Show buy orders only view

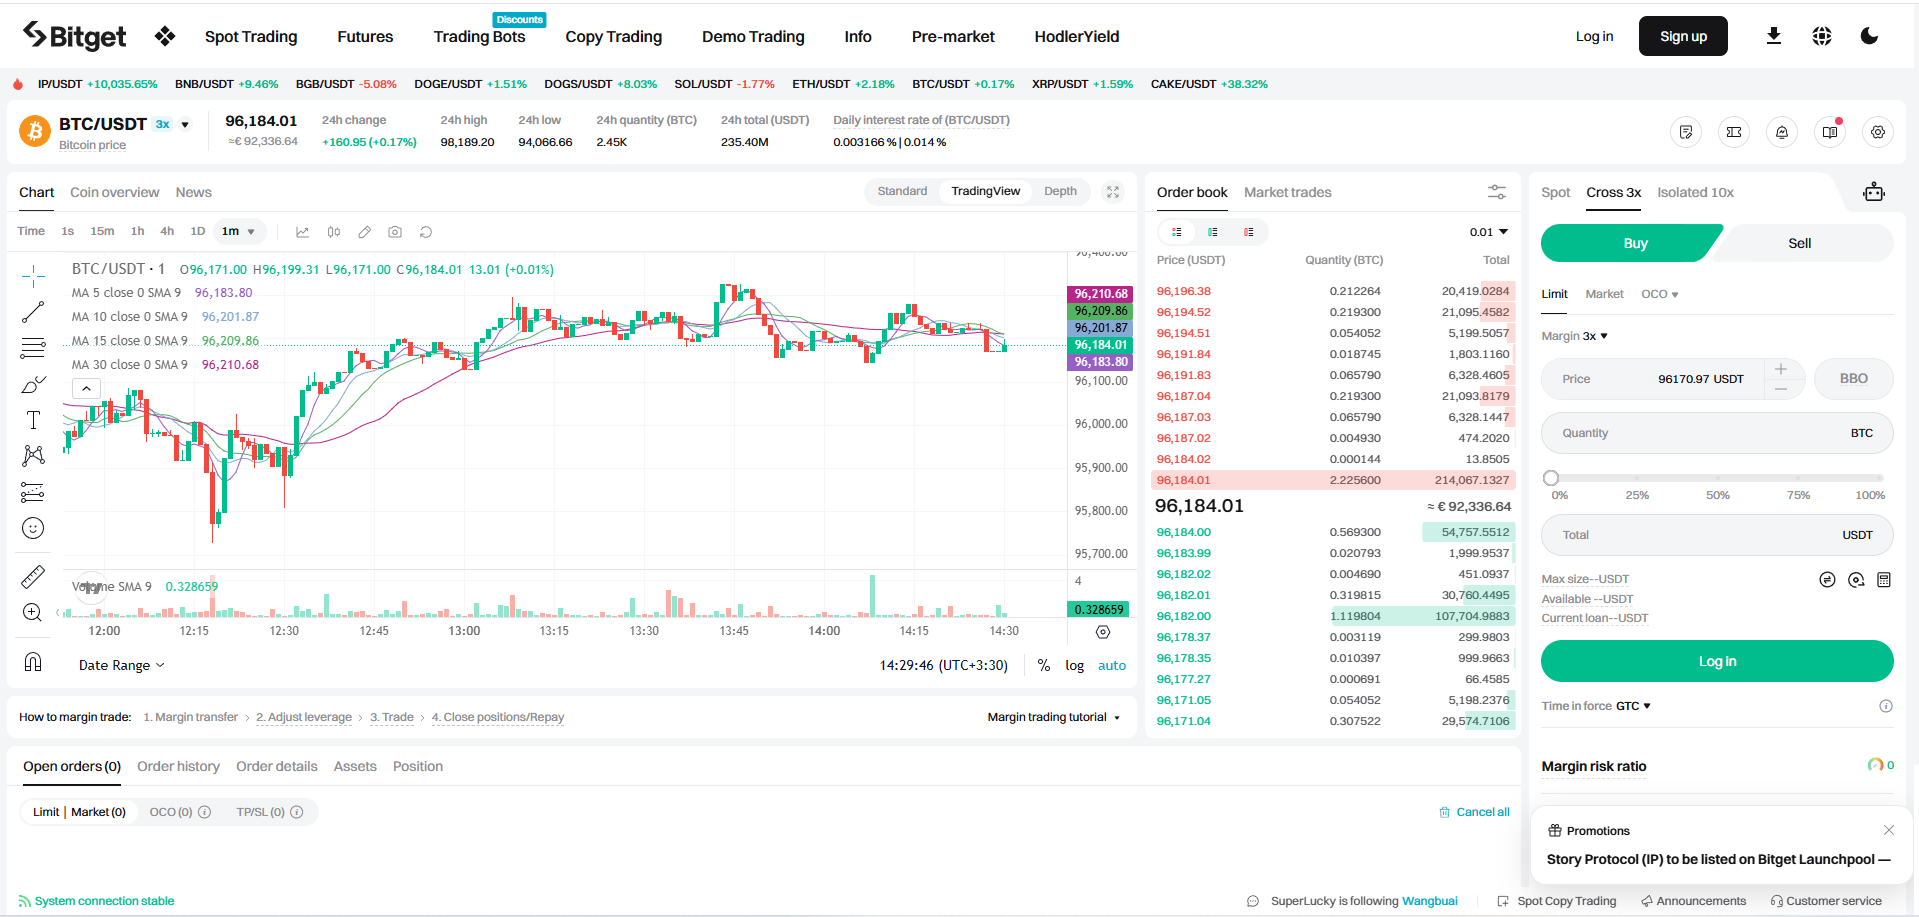point(1213,232)
